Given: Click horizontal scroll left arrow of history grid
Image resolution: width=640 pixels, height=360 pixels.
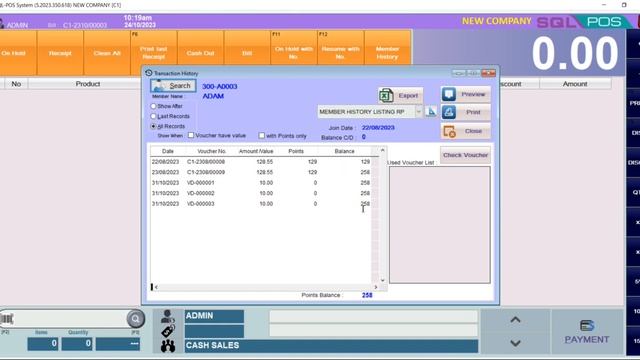Looking at the screenshot, I should point(156,287).
